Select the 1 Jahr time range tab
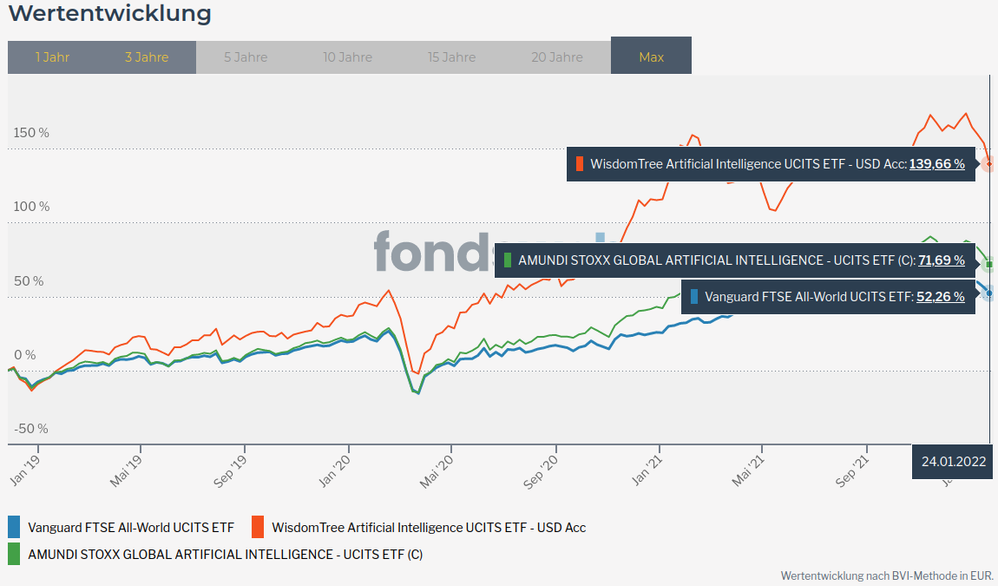Viewport: 998px width, 586px height. click(x=52, y=57)
